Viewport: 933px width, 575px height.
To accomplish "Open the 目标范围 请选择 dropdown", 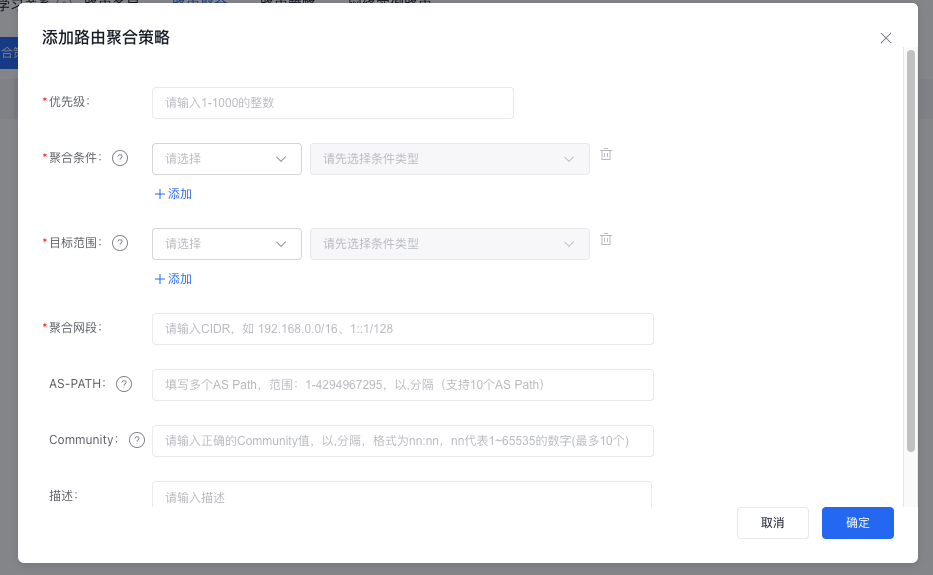I will [227, 244].
